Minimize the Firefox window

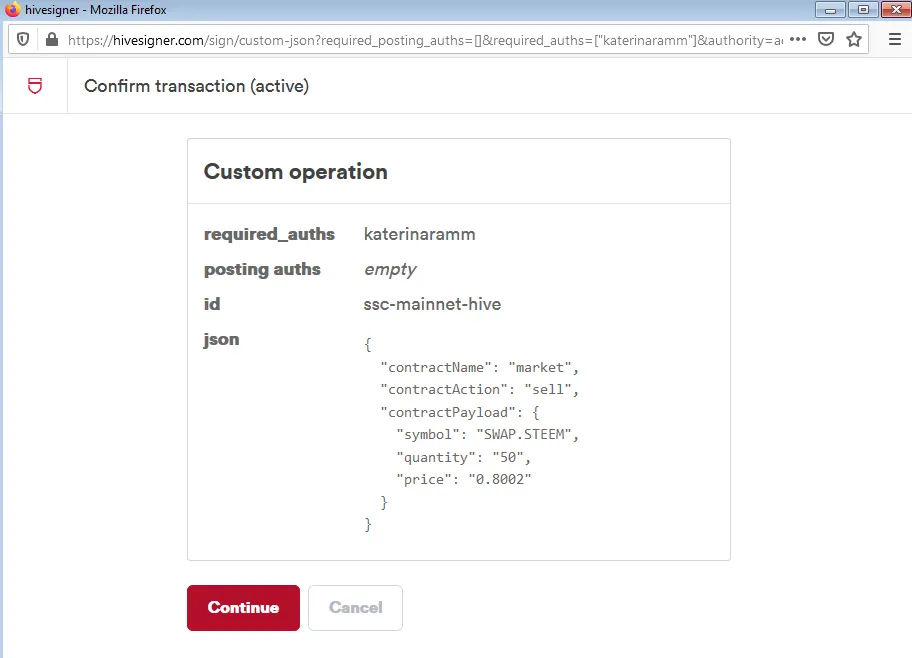pos(830,10)
